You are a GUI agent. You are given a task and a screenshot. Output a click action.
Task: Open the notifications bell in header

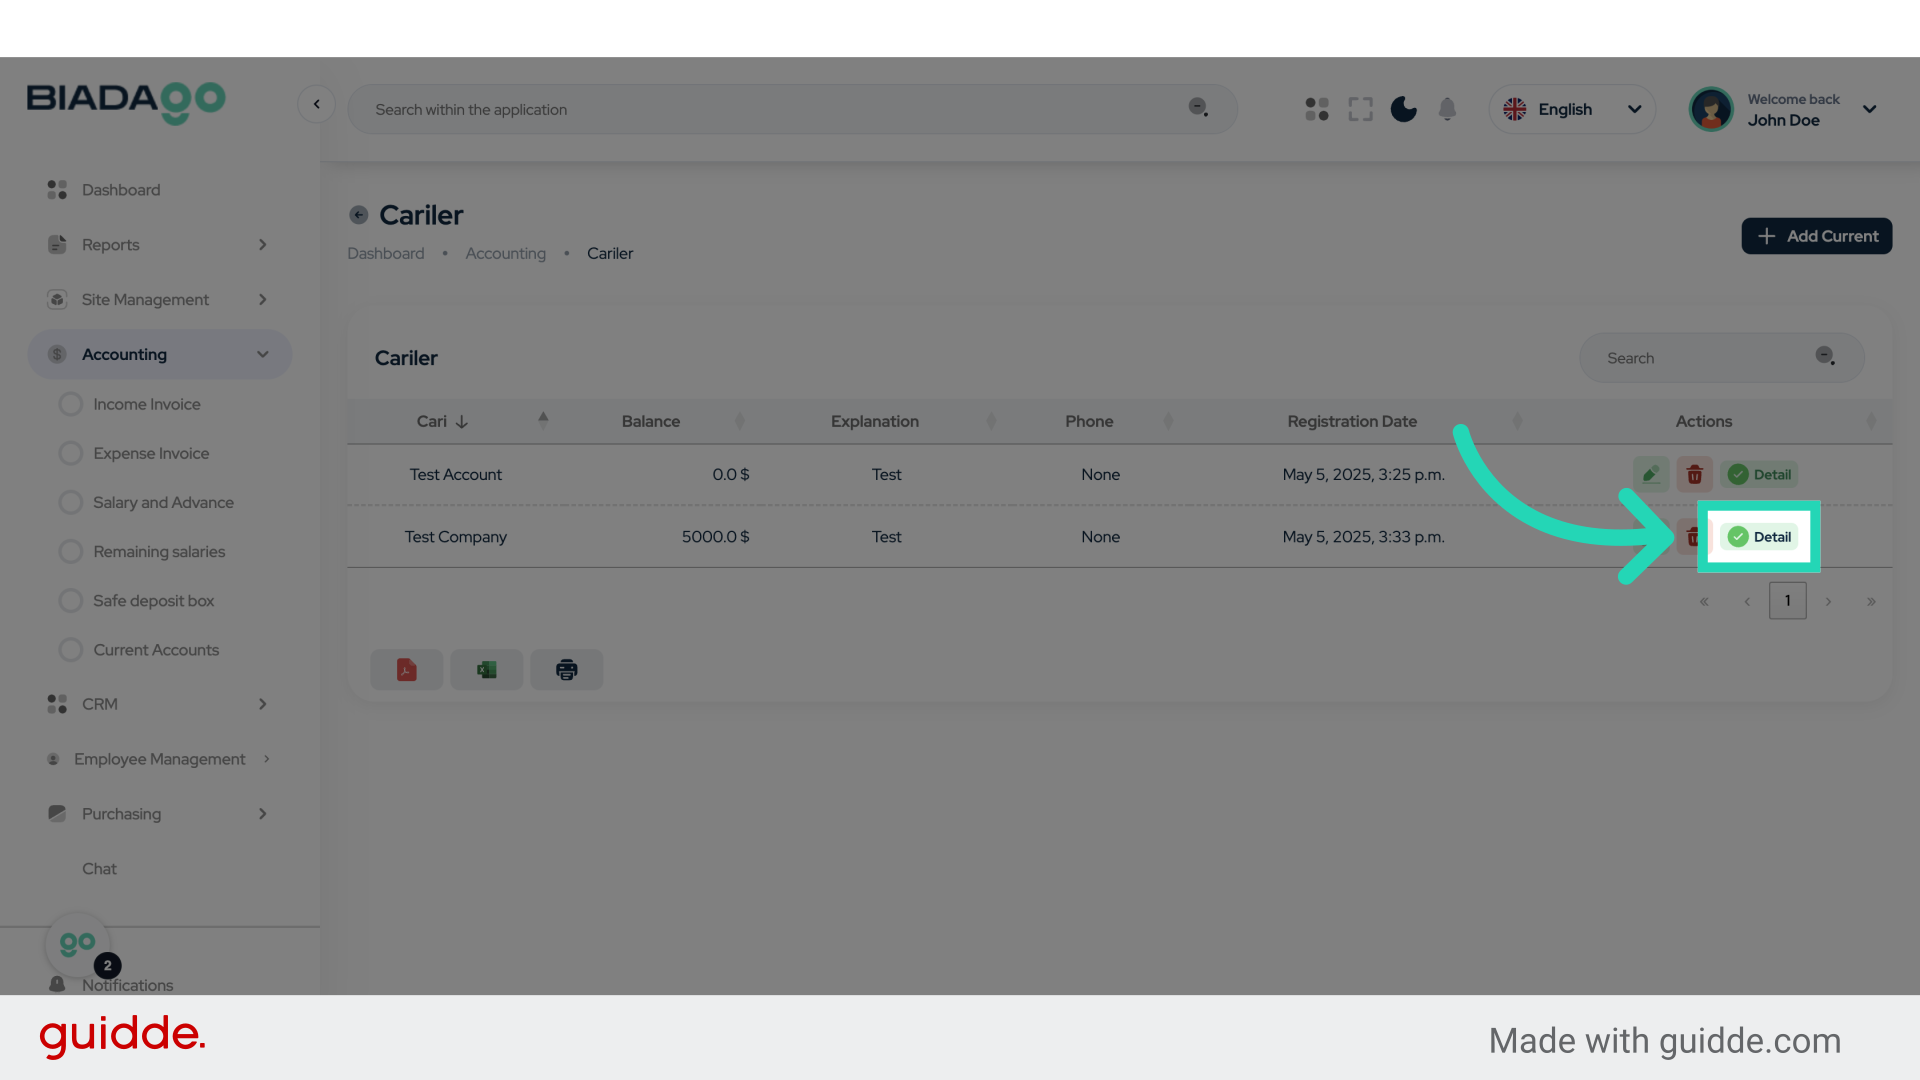click(x=1447, y=109)
